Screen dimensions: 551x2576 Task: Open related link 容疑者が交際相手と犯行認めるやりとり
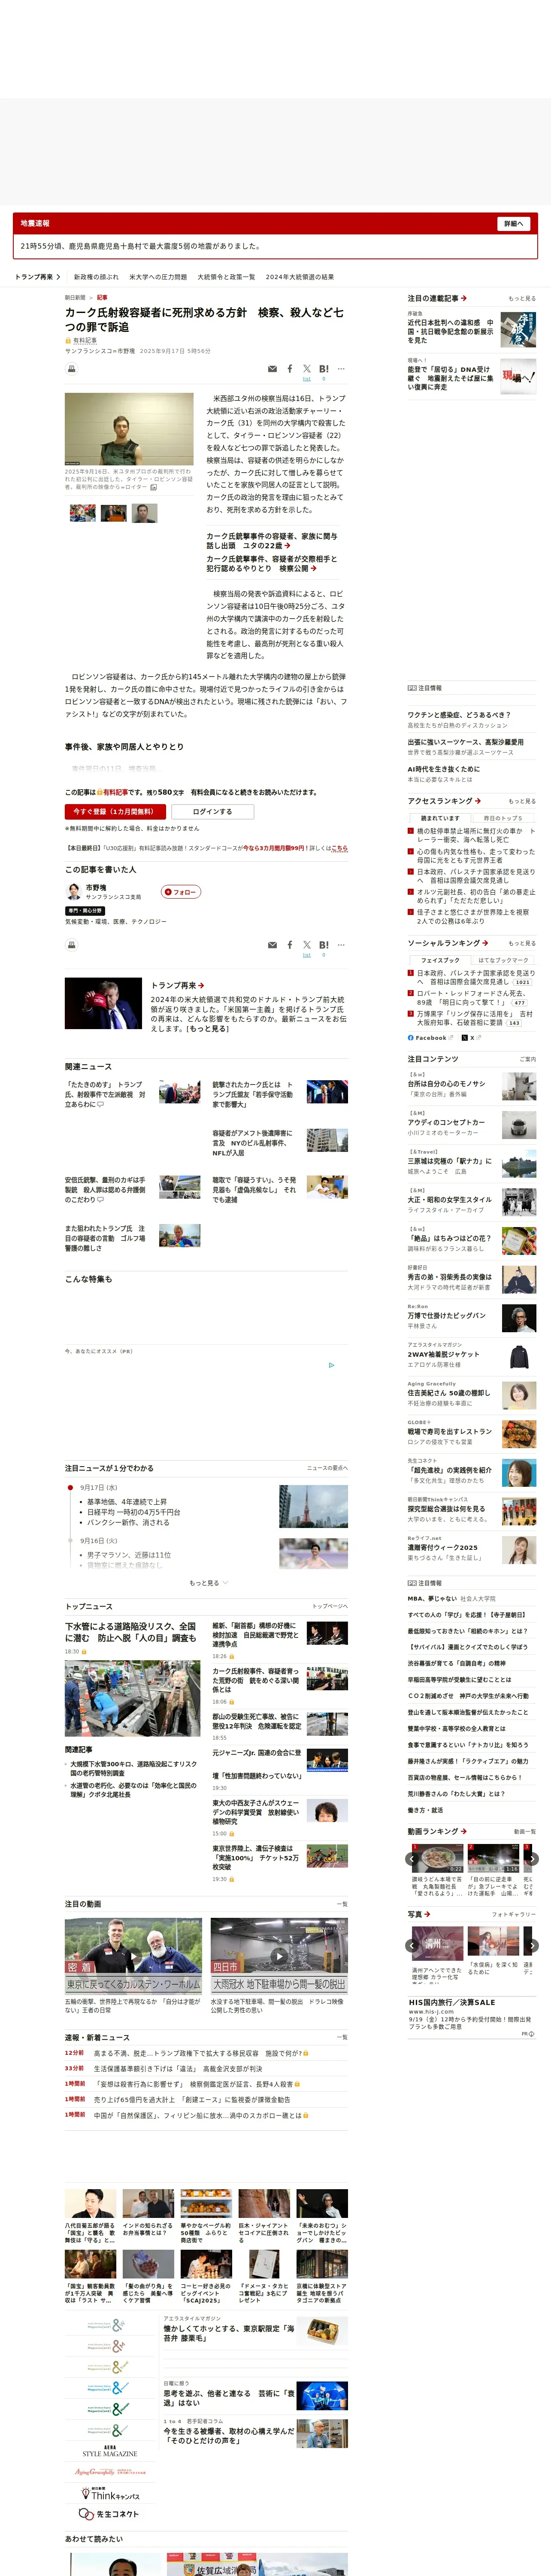pos(272,564)
